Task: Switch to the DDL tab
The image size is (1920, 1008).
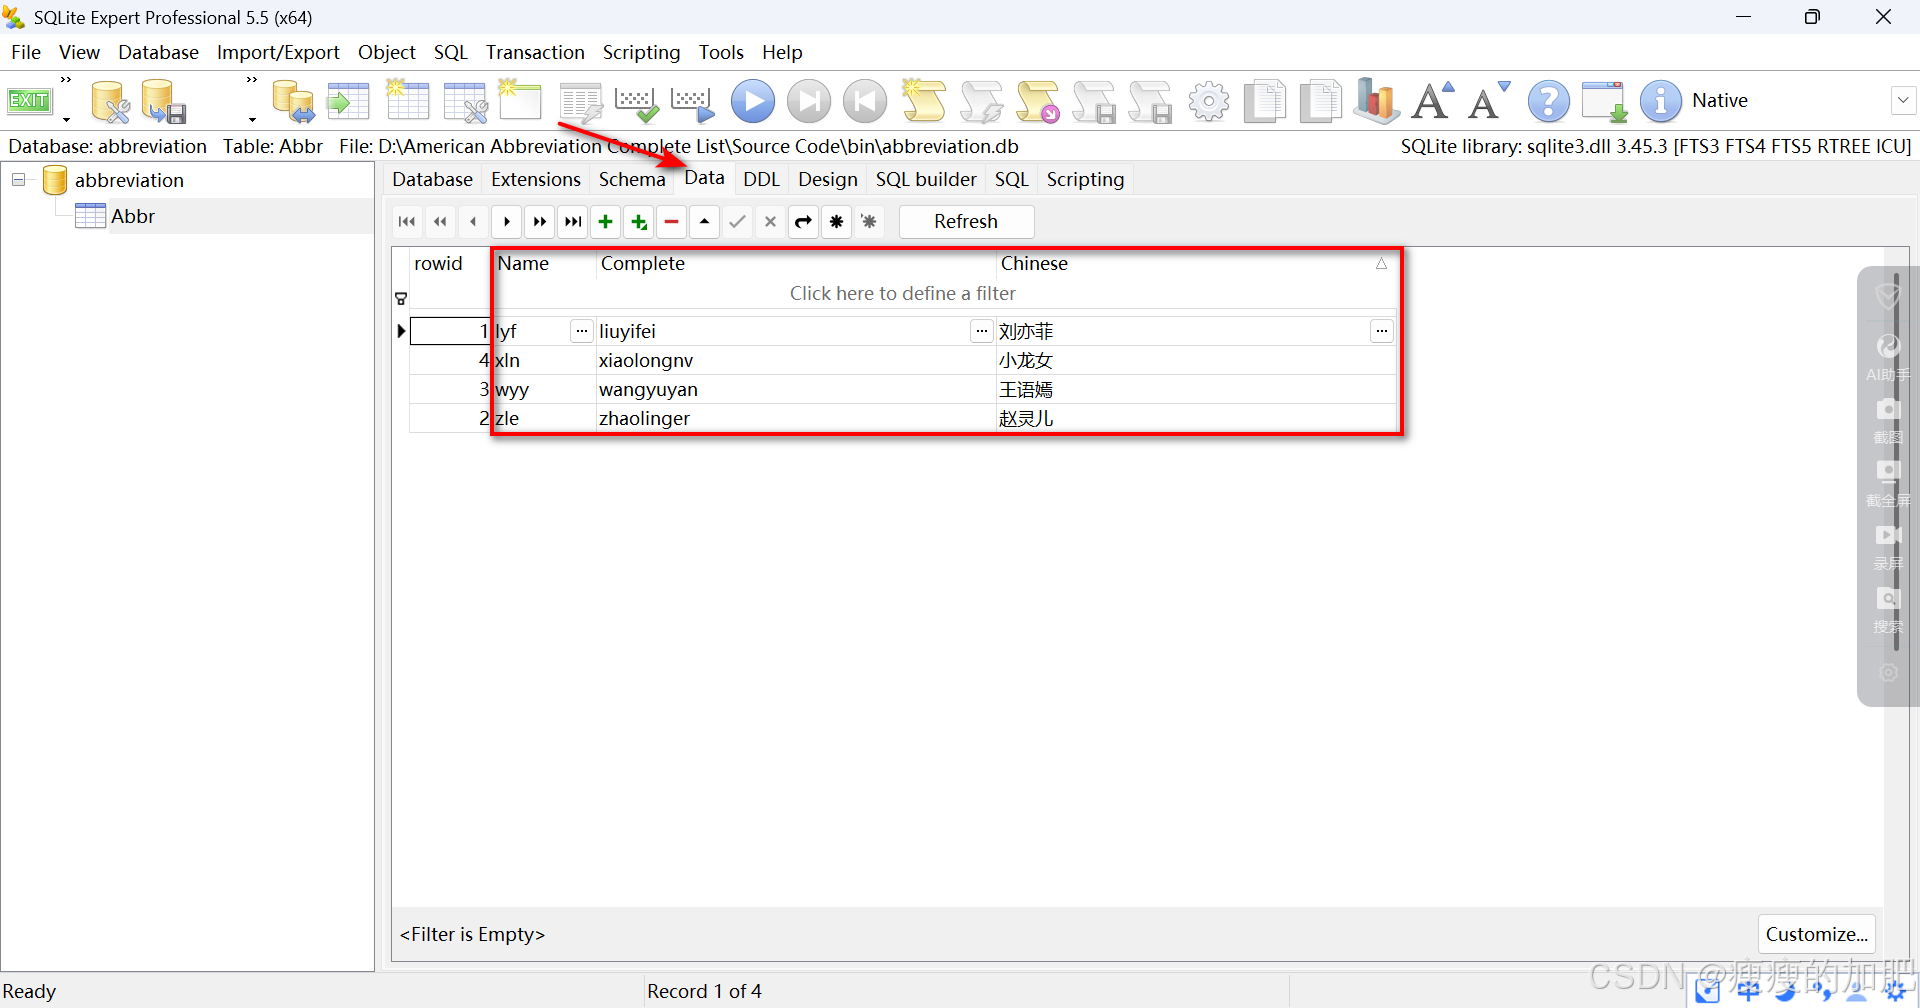Action: [761, 179]
